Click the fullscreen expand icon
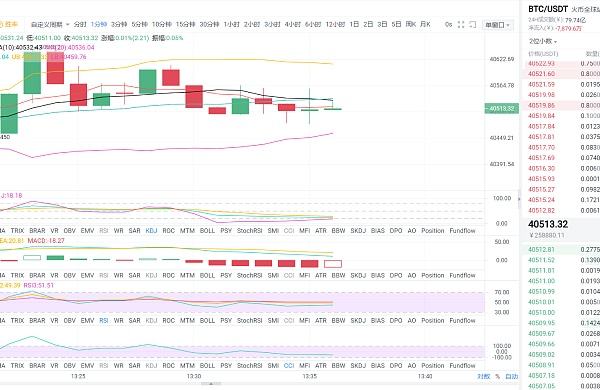The image size is (600, 390). pyautogui.click(x=461, y=24)
